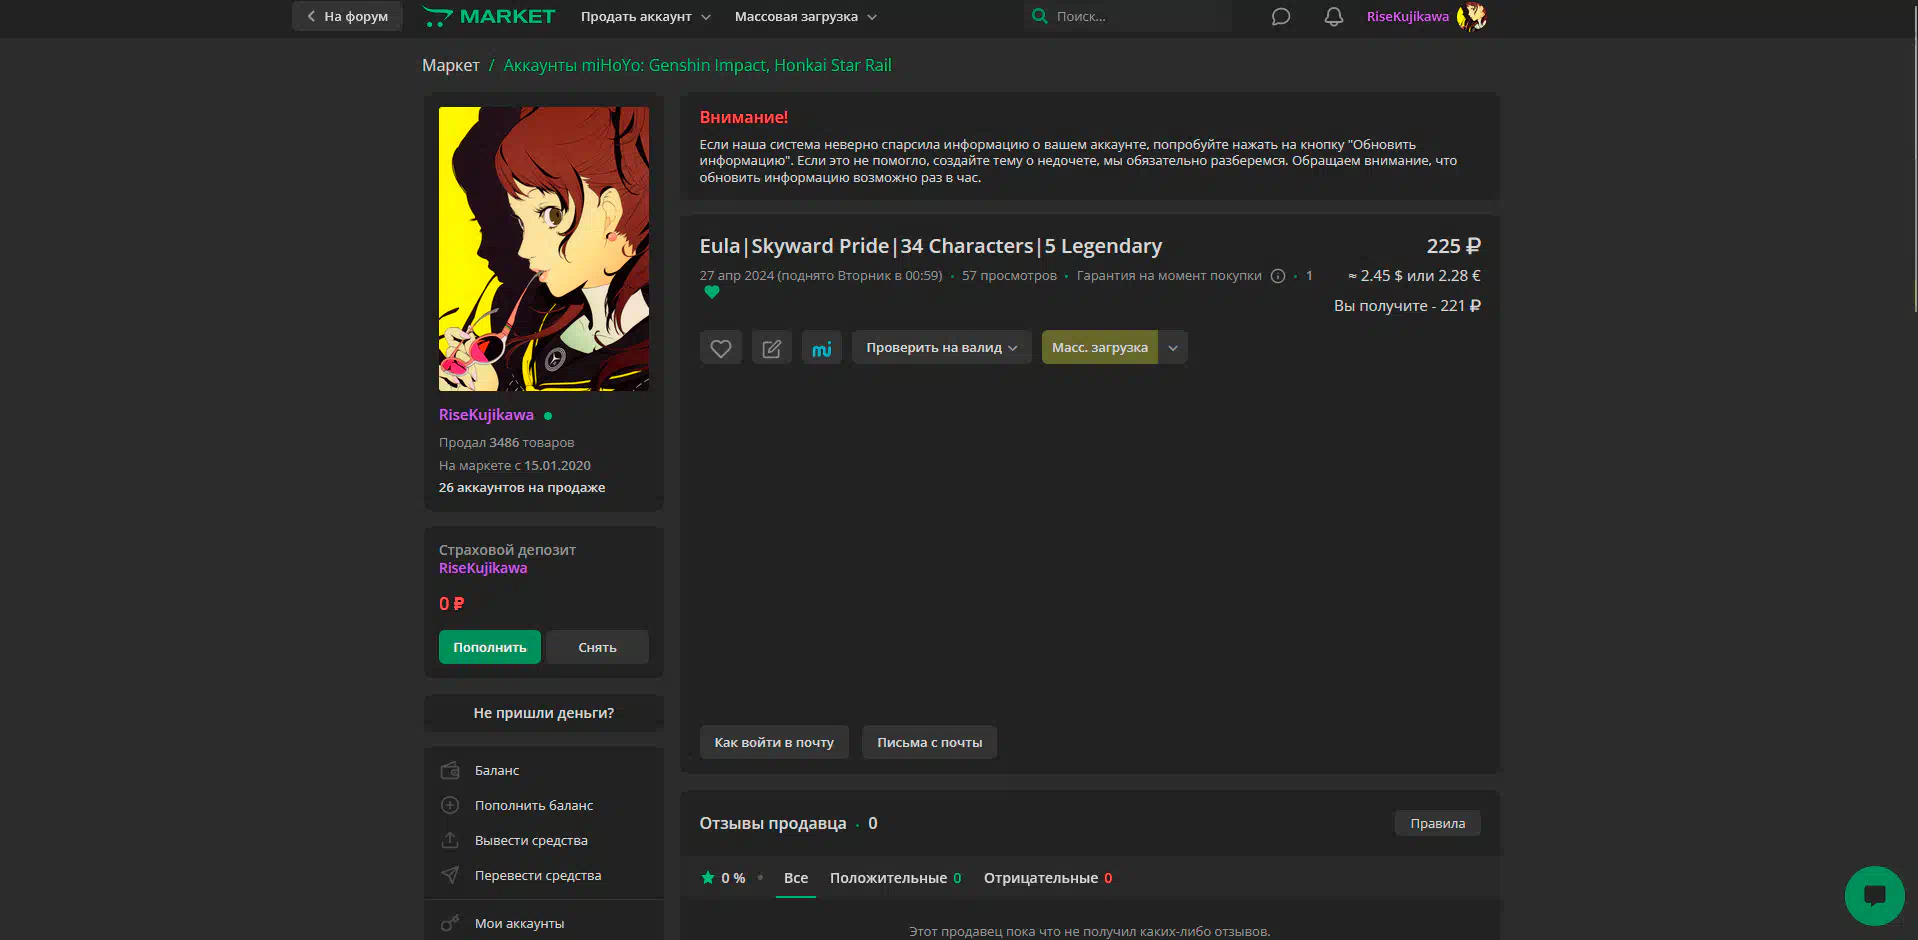
Task: Click RiseKujikawa link in deposit panel
Action: [483, 568]
